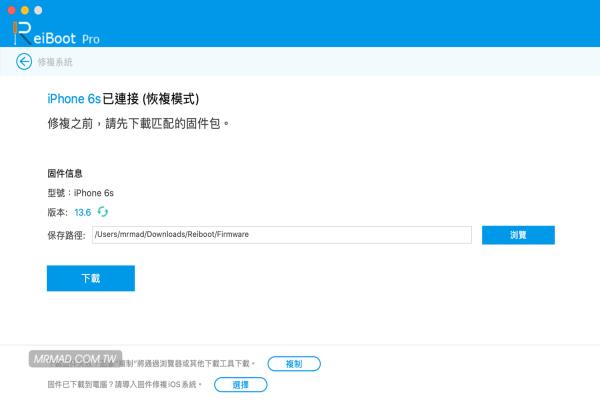Click the 保存路徑 save path field

282,235
